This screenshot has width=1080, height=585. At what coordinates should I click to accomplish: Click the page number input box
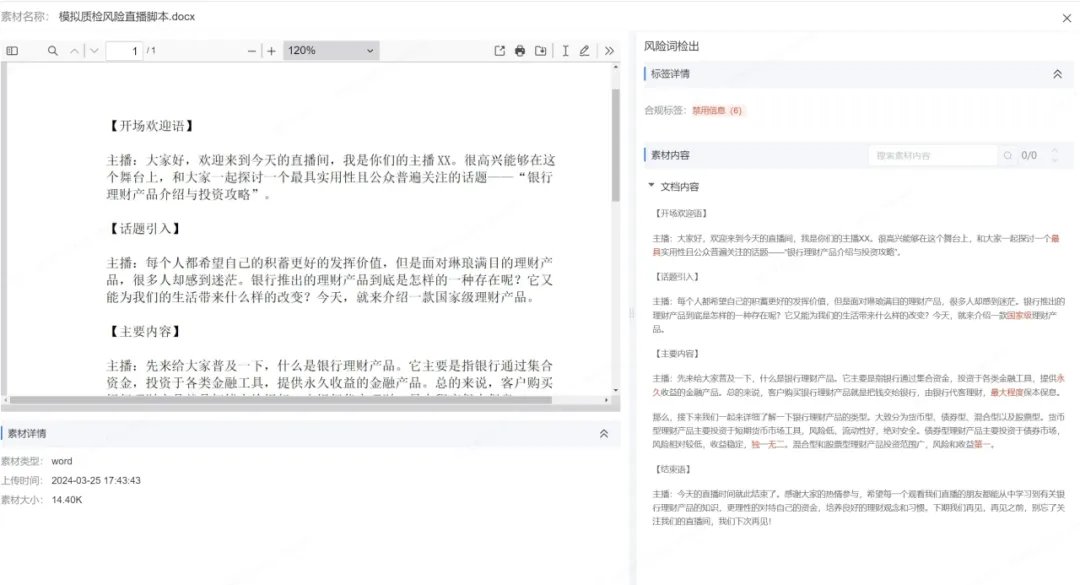124,51
